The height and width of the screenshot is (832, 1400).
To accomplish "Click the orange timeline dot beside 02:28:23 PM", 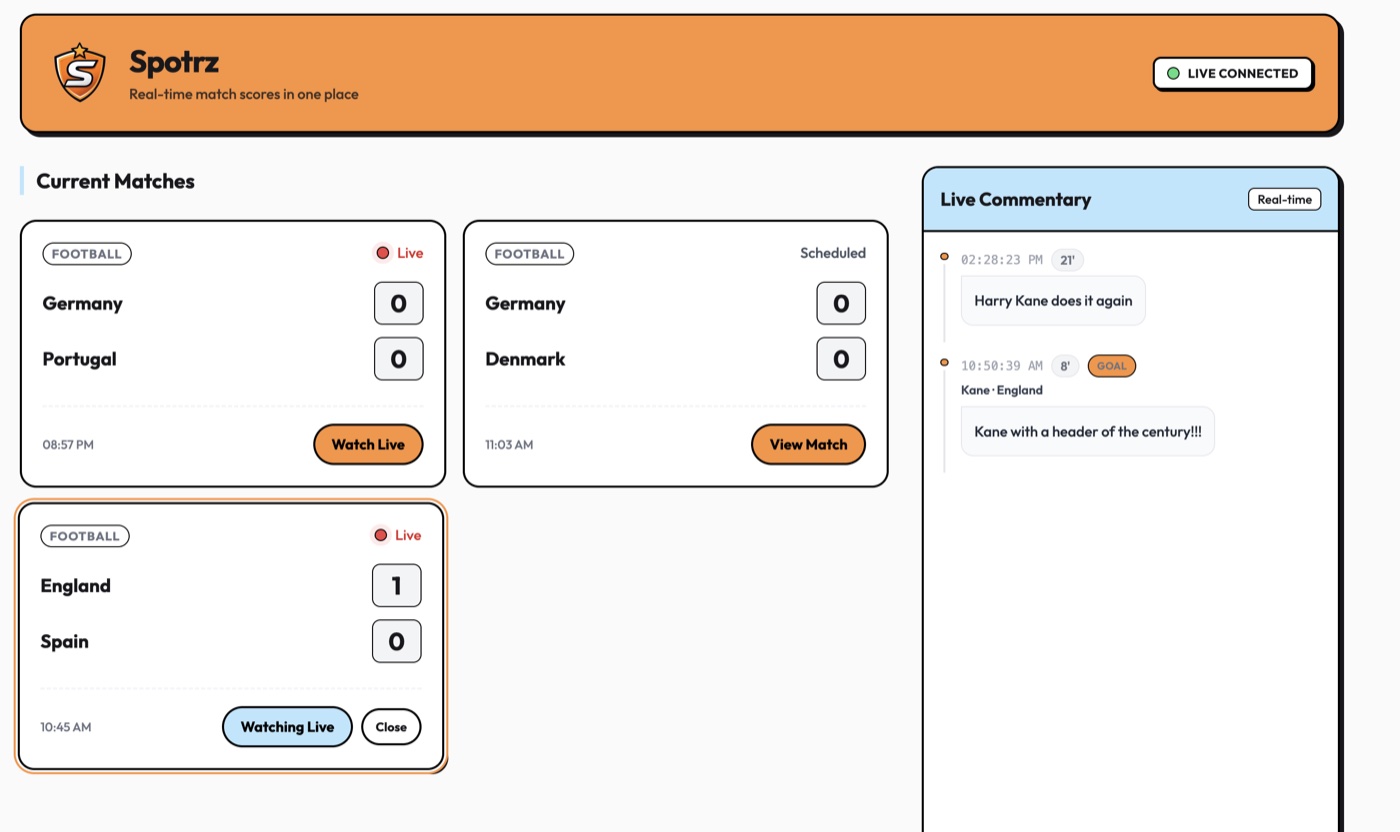I will point(944,257).
